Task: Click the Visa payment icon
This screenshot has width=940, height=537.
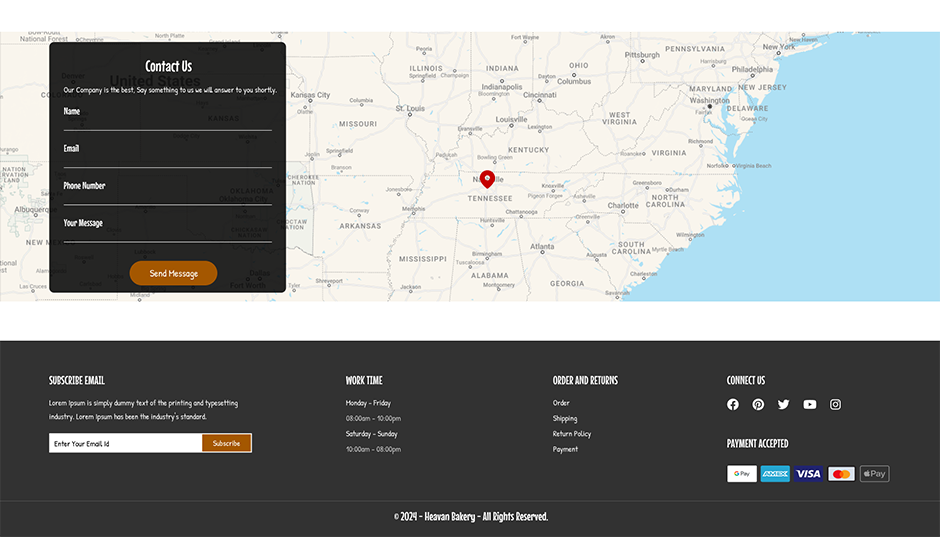Action: 808,474
